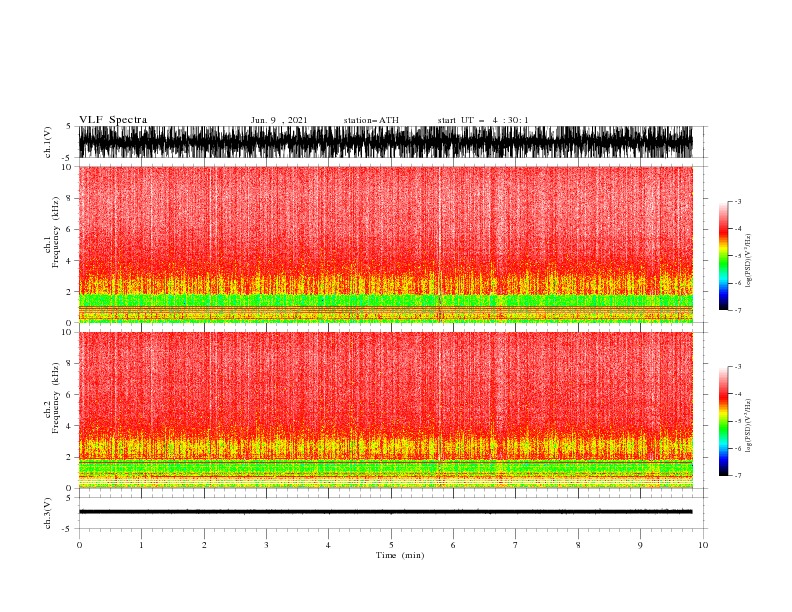Viewport: 792px width, 612px height.
Task: Click the ch.2 spectrogram color bar
Action: (723, 421)
